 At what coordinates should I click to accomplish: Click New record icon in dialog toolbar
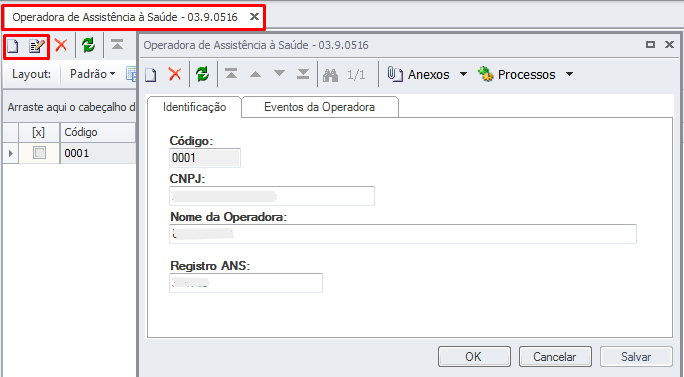pyautogui.click(x=151, y=75)
